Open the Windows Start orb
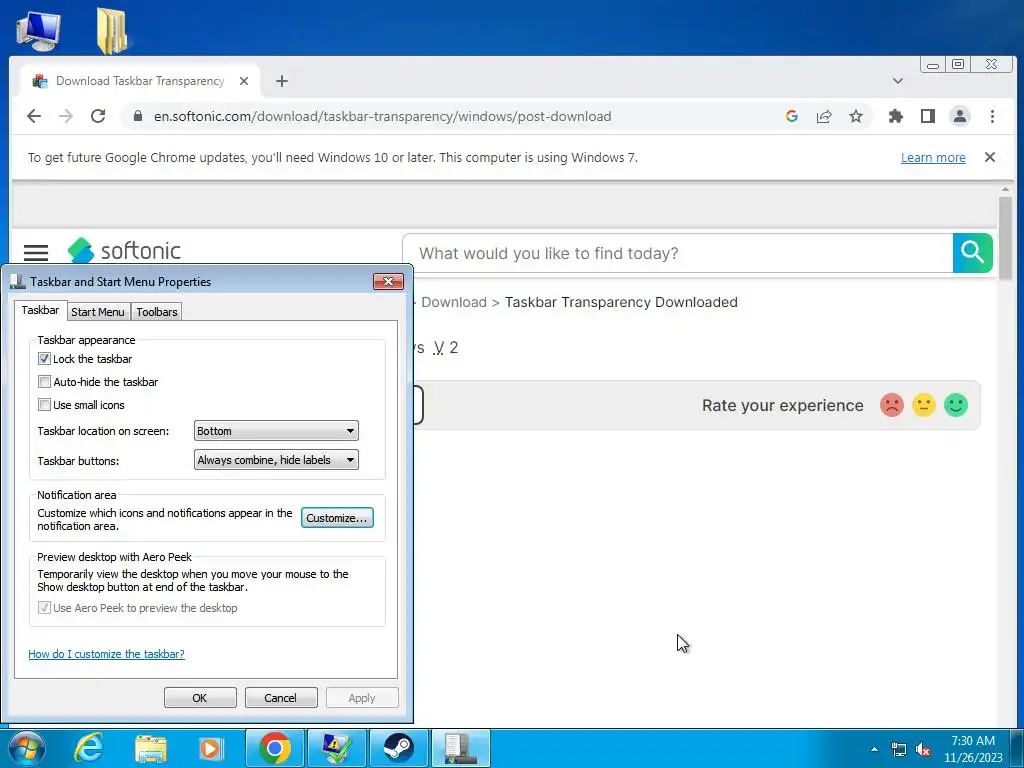This screenshot has width=1024, height=768. pyautogui.click(x=26, y=748)
